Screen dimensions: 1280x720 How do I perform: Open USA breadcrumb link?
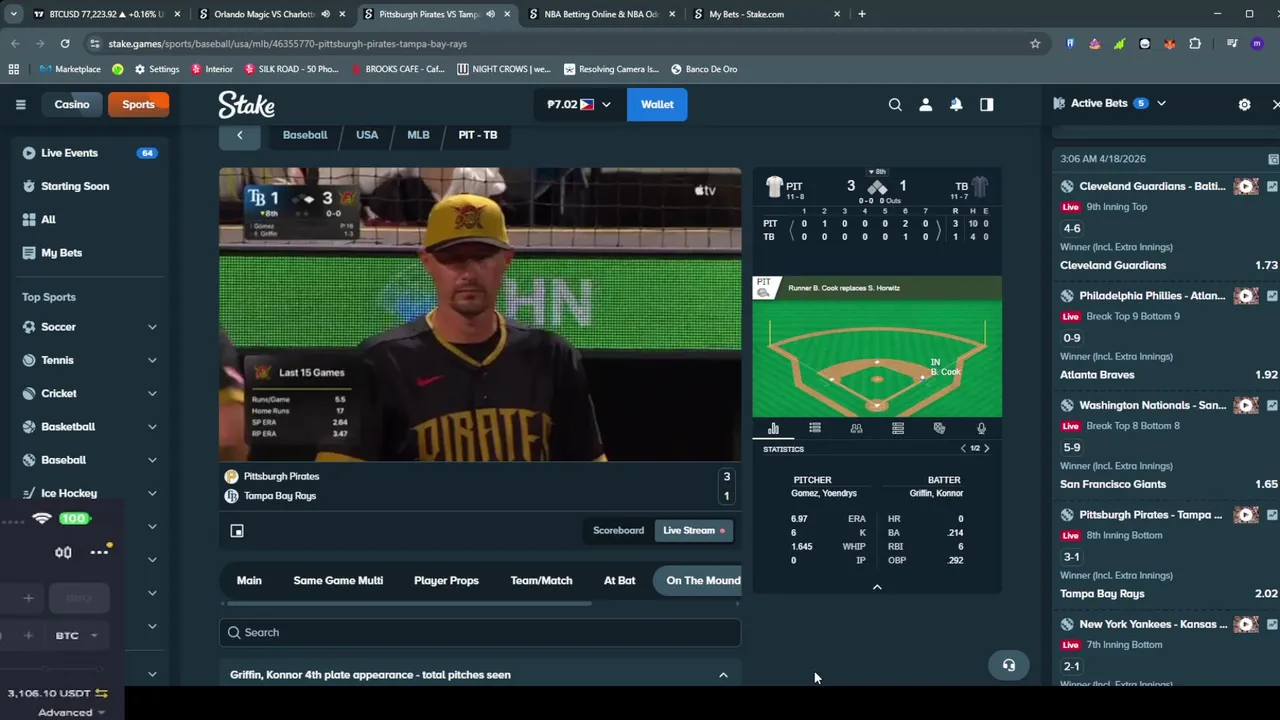coord(367,135)
